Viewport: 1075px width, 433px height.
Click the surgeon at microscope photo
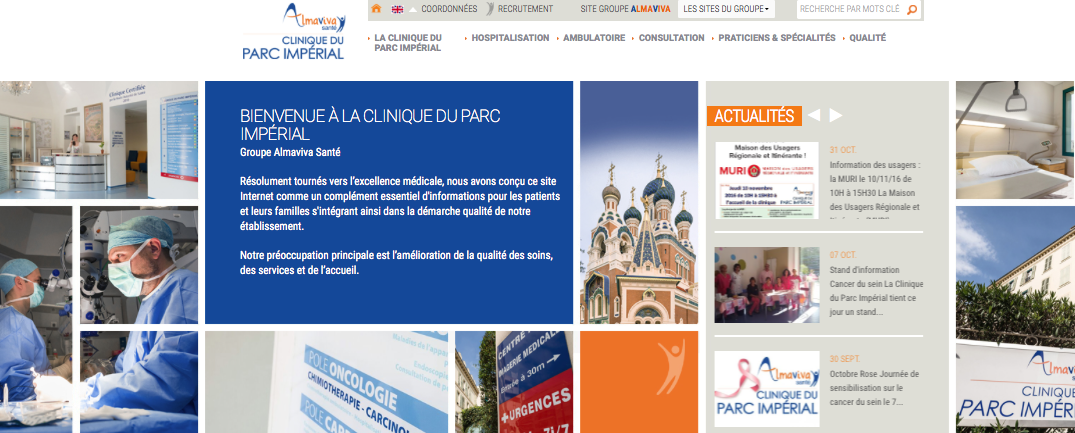click(x=36, y=319)
